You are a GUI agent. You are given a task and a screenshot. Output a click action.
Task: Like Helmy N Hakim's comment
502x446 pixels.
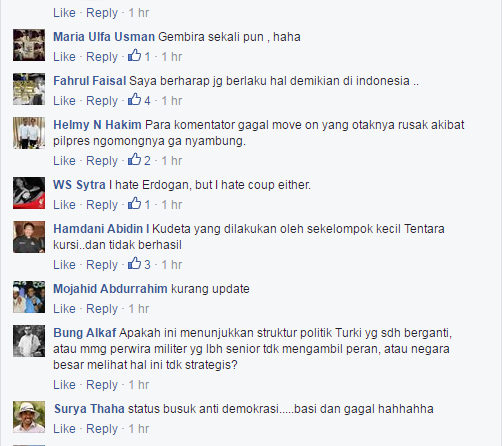pos(64,161)
